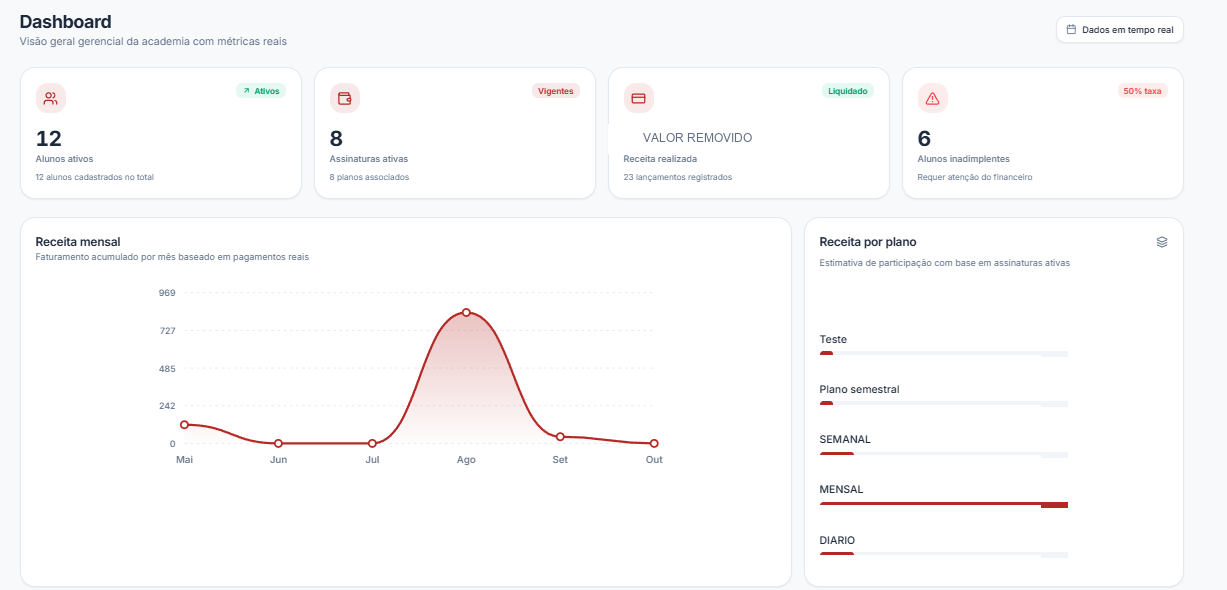Select the Jun data point on revenue chart

(278, 443)
